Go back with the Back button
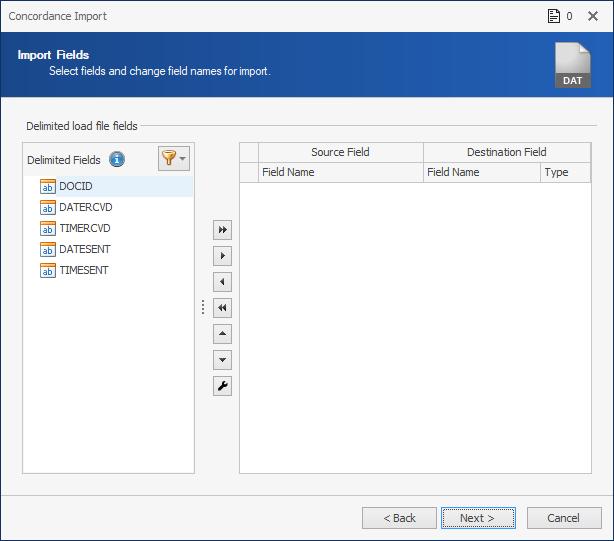The height and width of the screenshot is (541, 614). (x=399, y=518)
